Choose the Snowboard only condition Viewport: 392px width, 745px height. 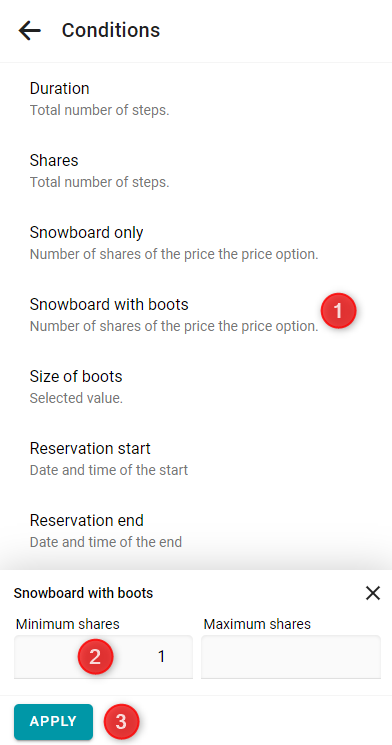[196, 243]
